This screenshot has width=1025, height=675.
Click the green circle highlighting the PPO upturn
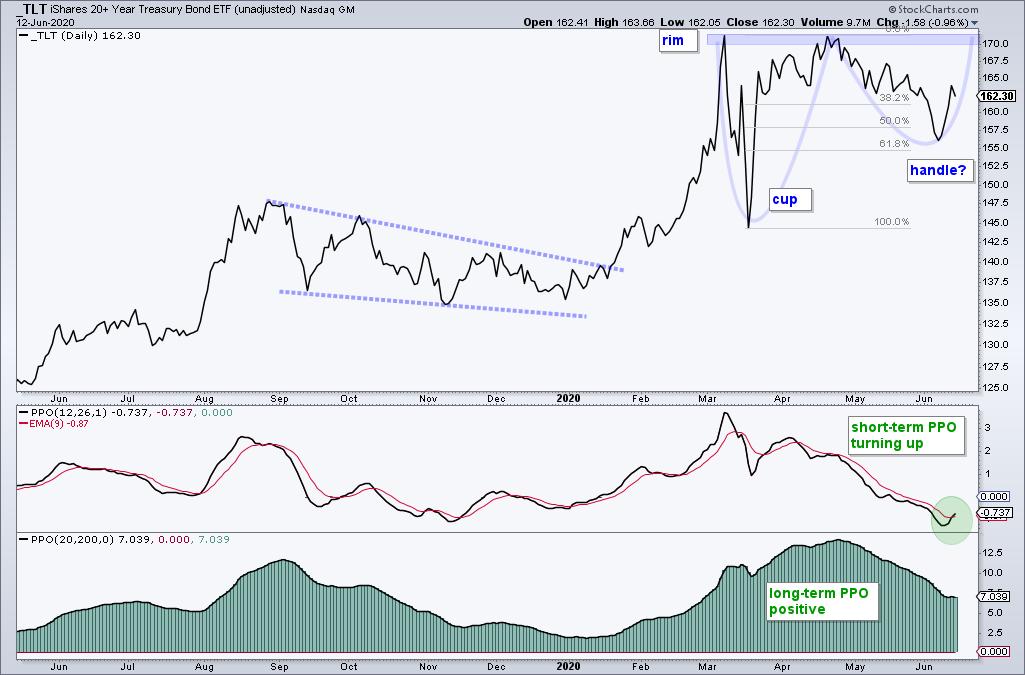click(951, 521)
